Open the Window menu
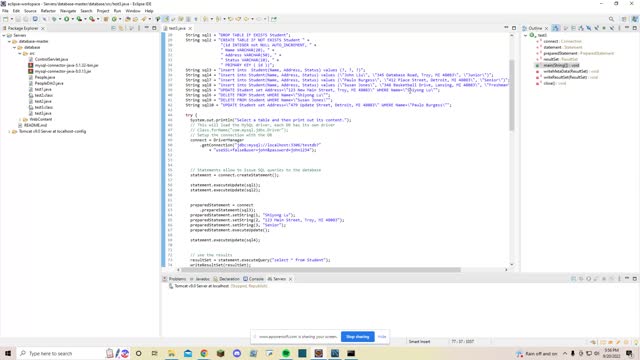 click(x=133, y=11)
